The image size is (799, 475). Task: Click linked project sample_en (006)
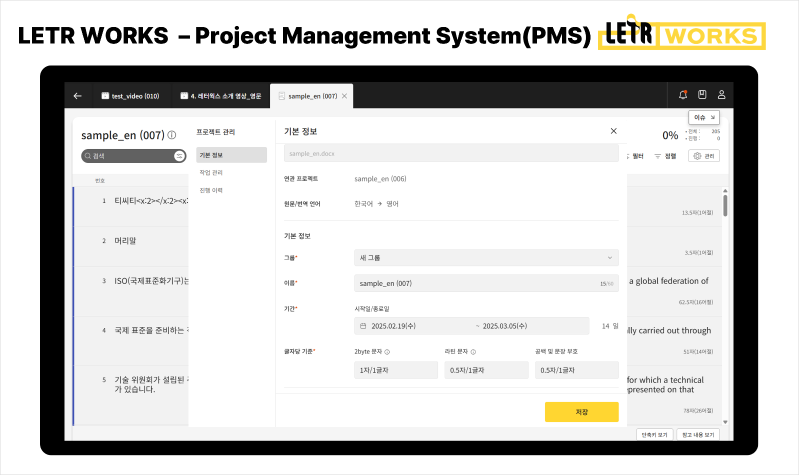(380, 179)
